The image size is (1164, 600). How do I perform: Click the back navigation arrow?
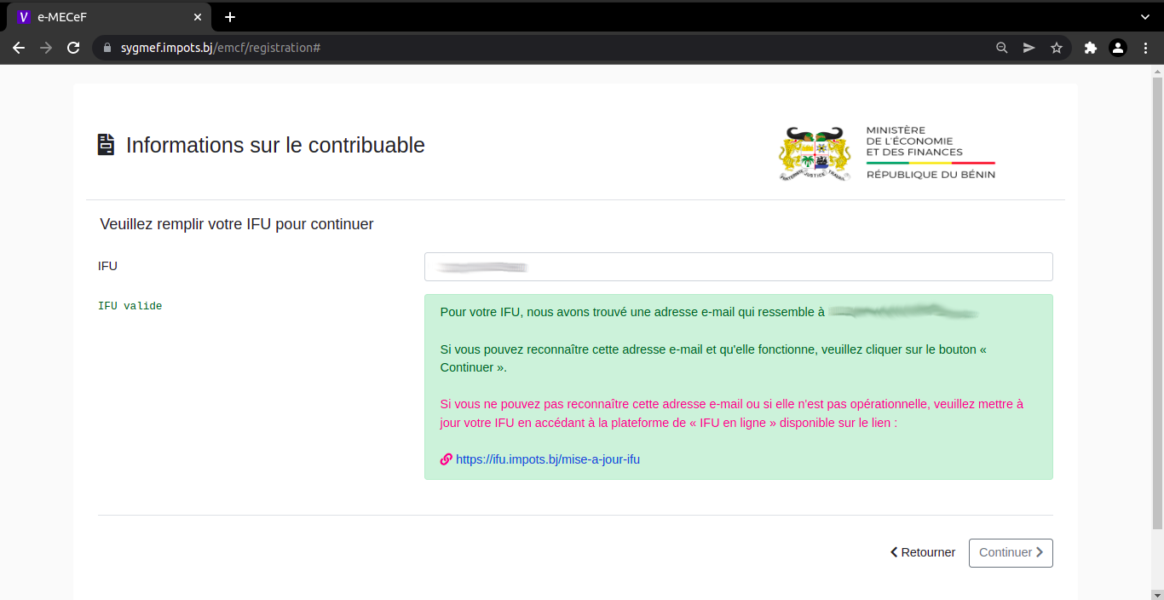pos(18,47)
